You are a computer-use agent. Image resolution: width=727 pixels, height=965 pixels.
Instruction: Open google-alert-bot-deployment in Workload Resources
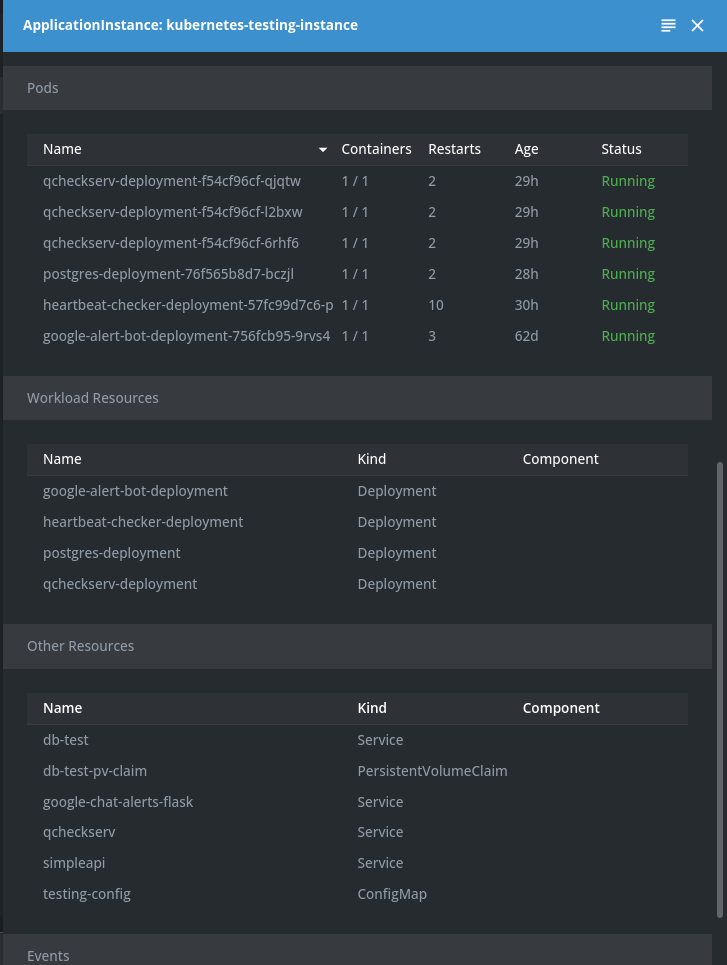[135, 490]
